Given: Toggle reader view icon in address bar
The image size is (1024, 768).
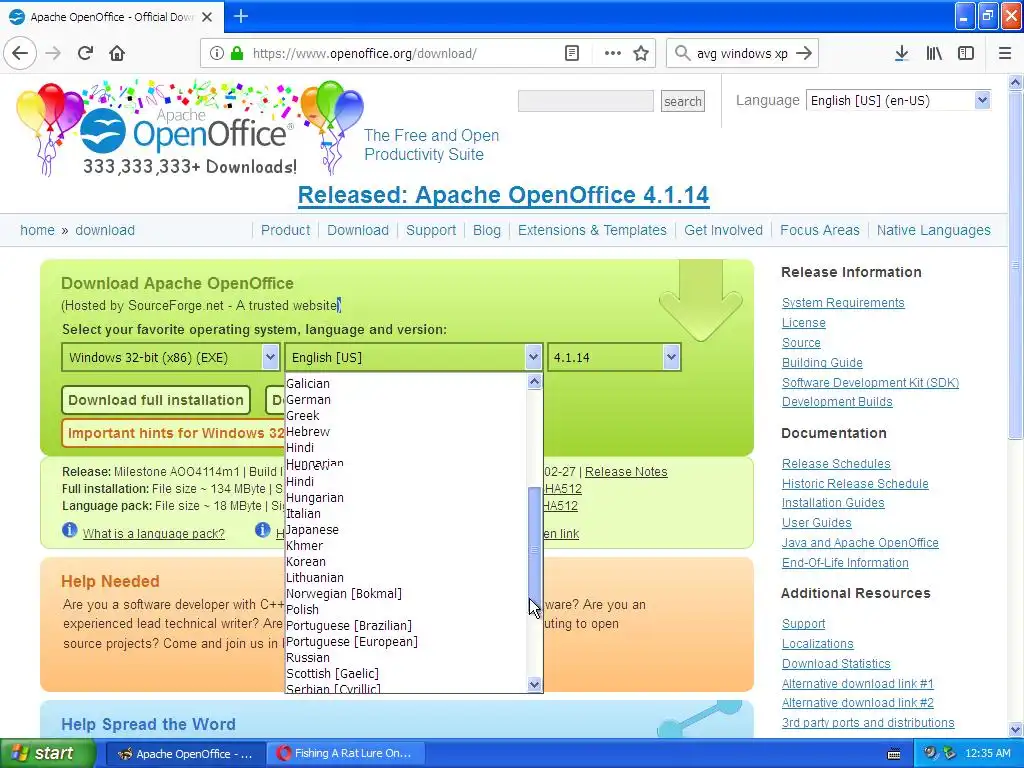Looking at the screenshot, I should (571, 53).
